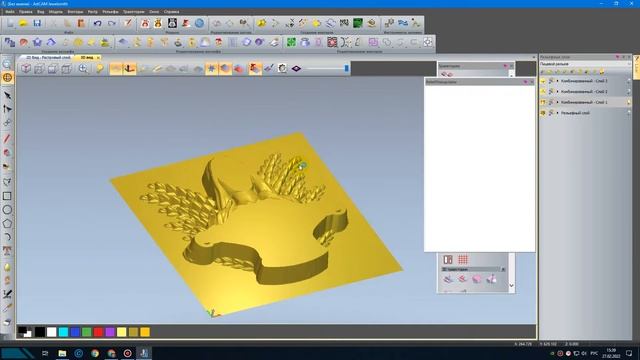Select the Eraser tool at toolbar bottom
Image resolution: width=640 pixels, height=360 pixels.
point(7,322)
